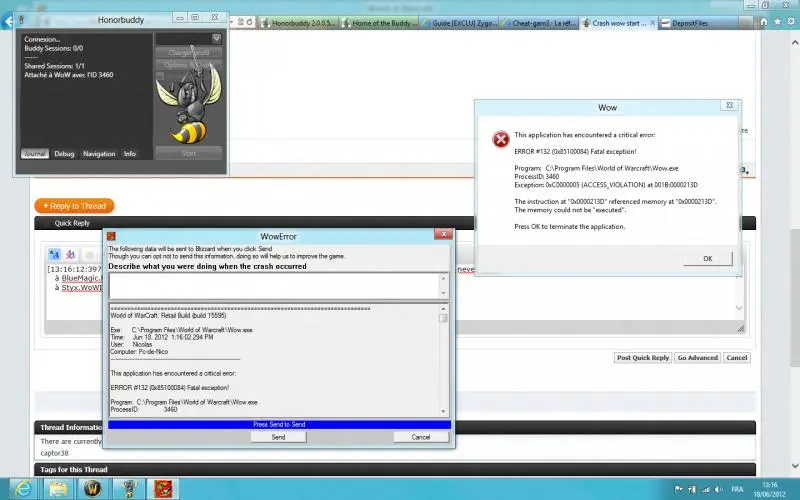800x500 pixels.
Task: Open the Go Advanced reply editor
Action: [697, 358]
